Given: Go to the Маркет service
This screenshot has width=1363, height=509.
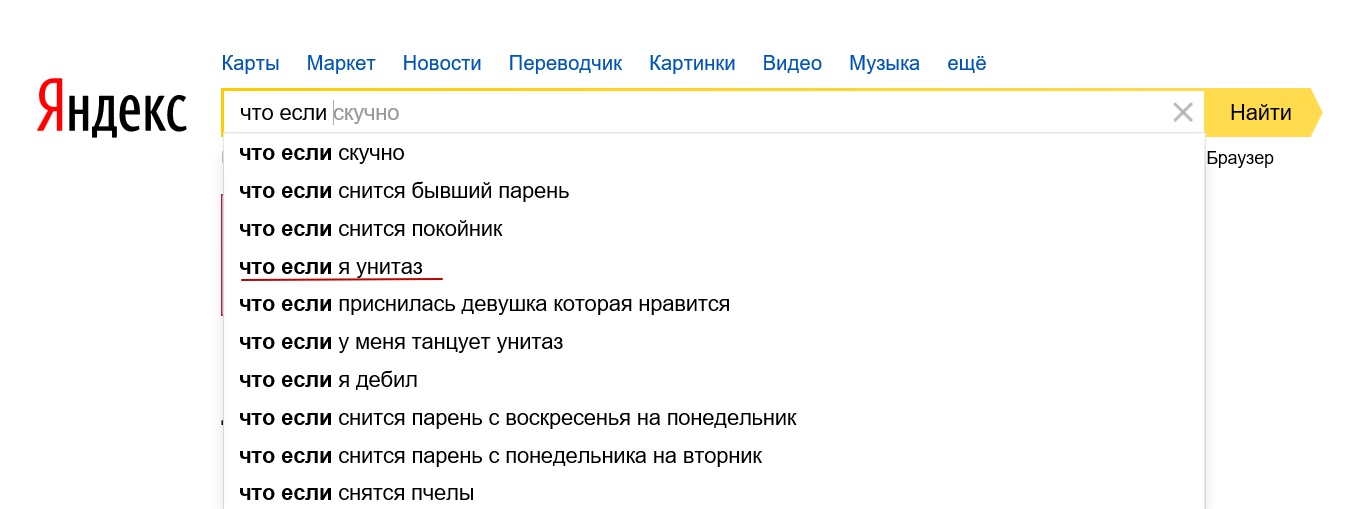Looking at the screenshot, I should point(341,63).
